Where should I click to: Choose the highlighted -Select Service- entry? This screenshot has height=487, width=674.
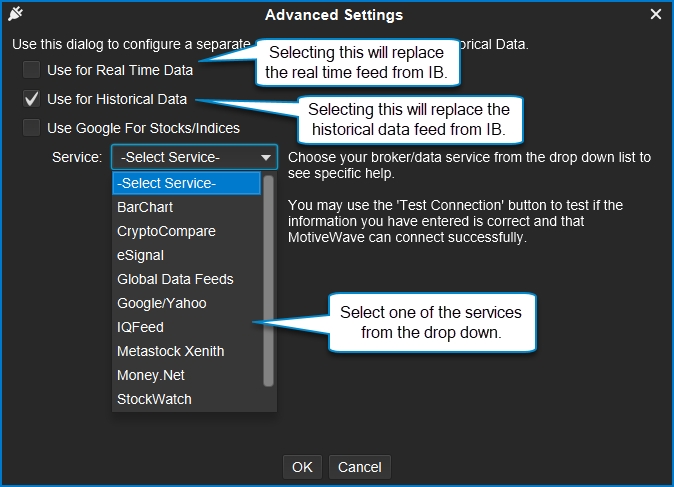coord(187,183)
